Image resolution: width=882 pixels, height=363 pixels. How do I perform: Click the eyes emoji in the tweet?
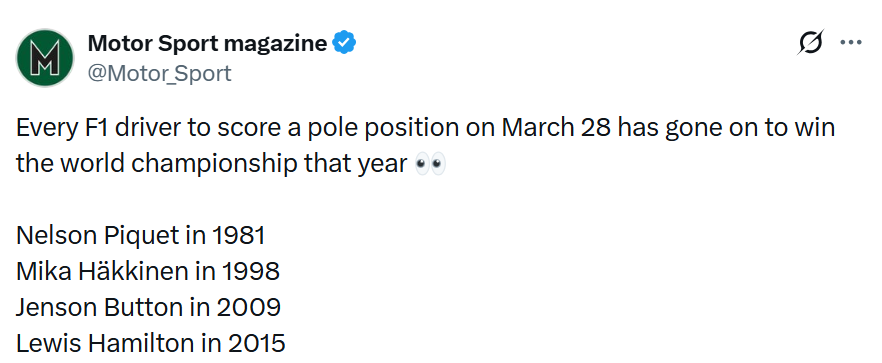pyautogui.click(x=430, y=164)
